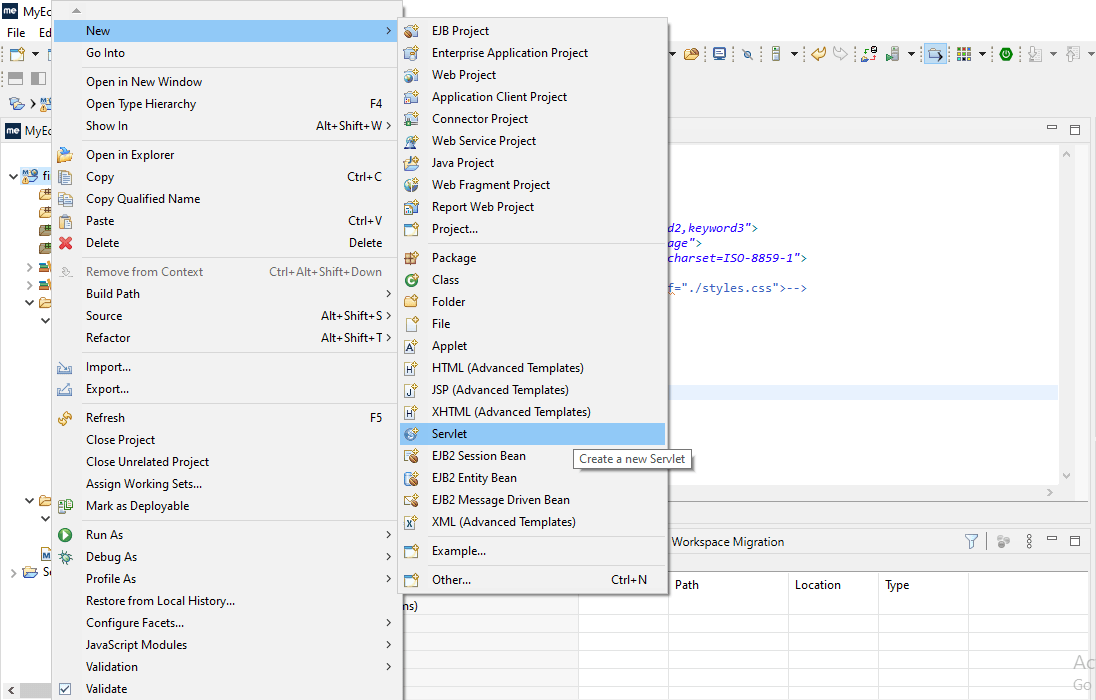Image resolution: width=1096 pixels, height=700 pixels.
Task: Click the Type column header
Action: click(923, 585)
